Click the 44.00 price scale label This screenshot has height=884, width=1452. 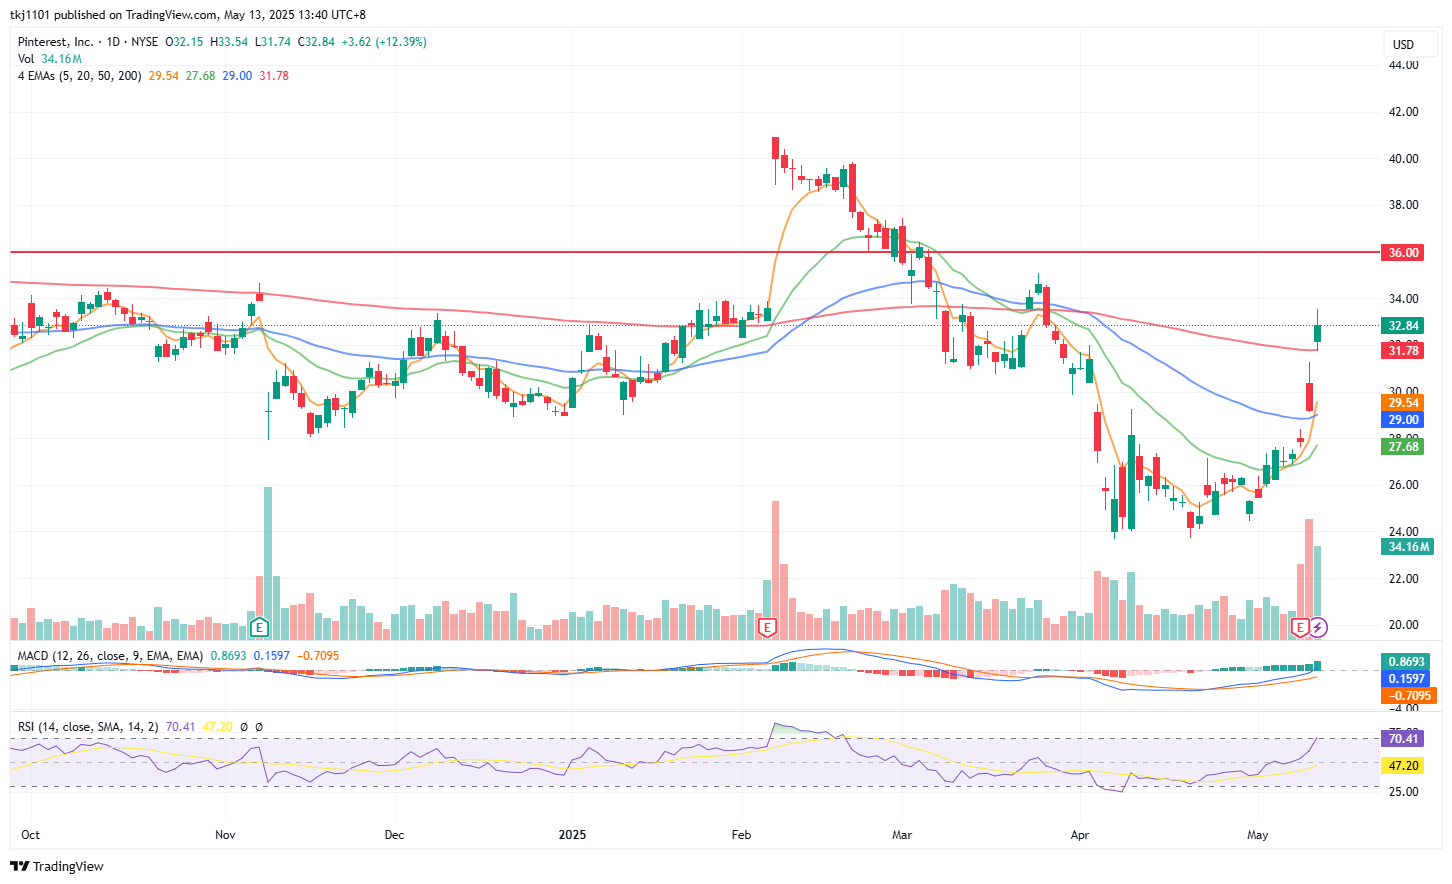(x=1403, y=65)
